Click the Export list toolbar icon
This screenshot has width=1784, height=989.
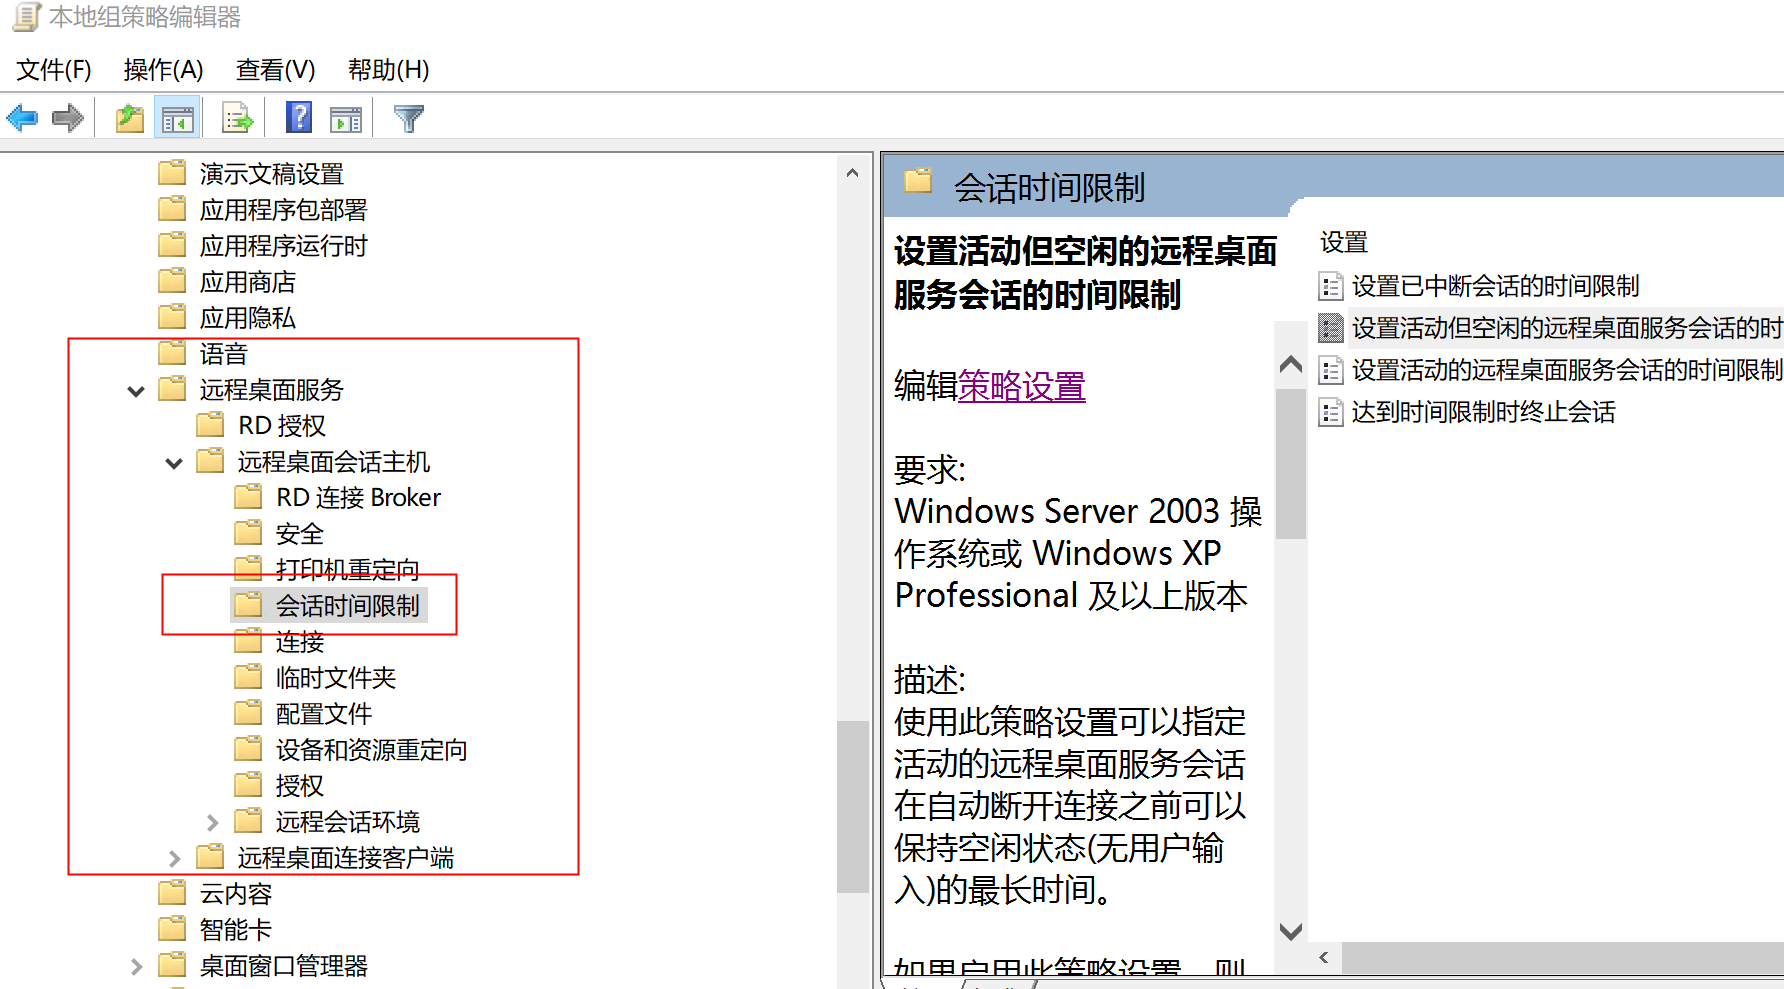pos(238,119)
